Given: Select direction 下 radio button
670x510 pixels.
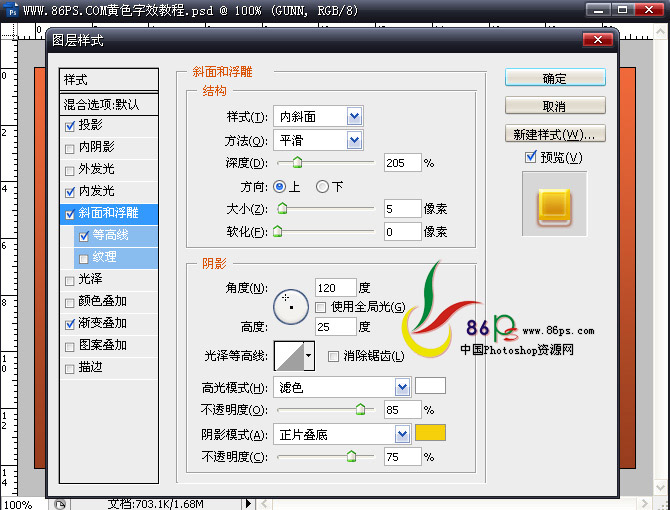Looking at the screenshot, I should 323,187.
